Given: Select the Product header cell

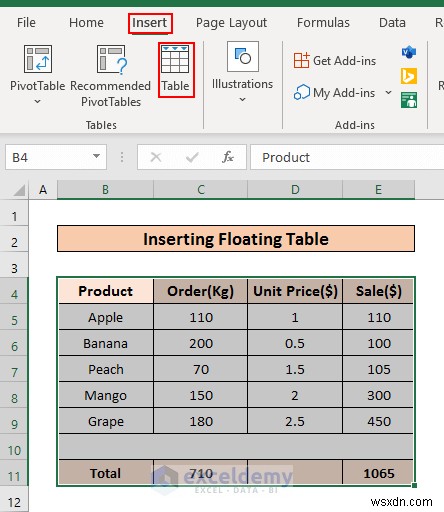Looking at the screenshot, I should (x=106, y=291).
